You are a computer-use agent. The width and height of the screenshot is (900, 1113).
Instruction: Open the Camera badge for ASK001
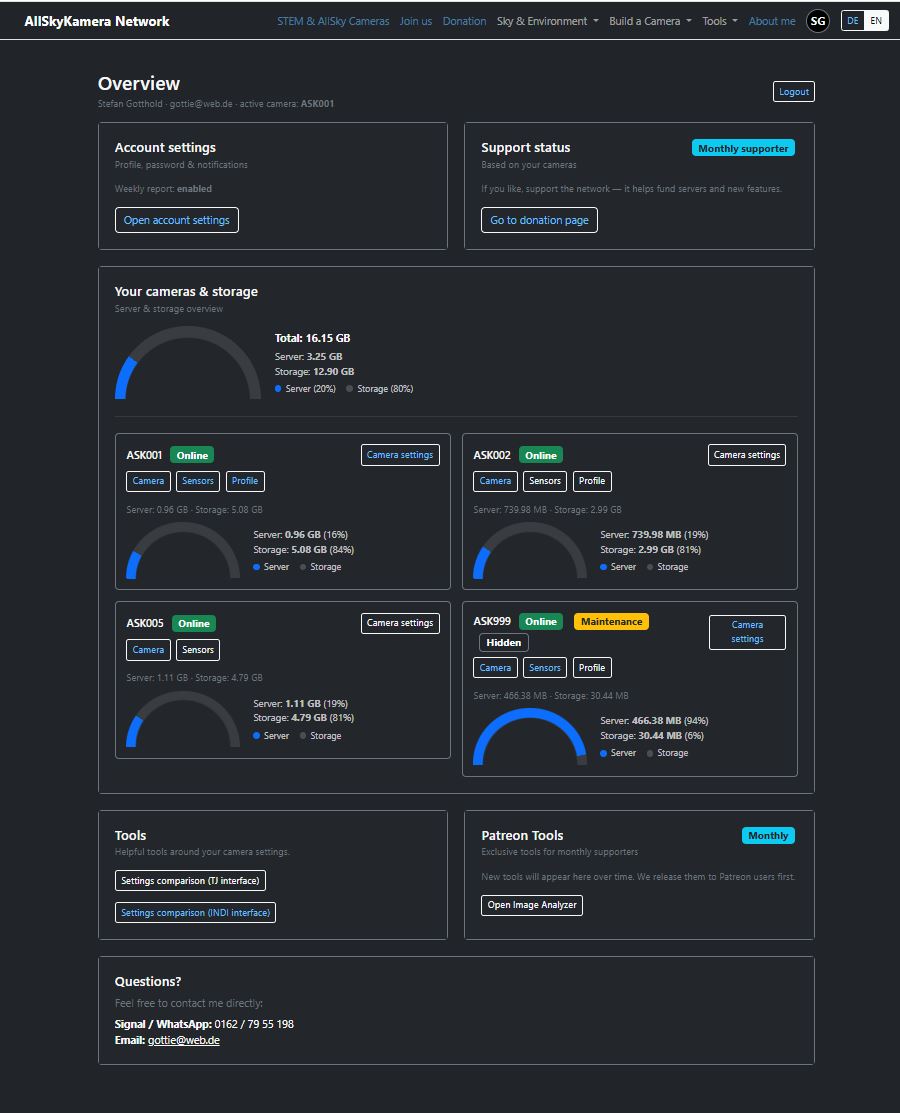click(147, 481)
